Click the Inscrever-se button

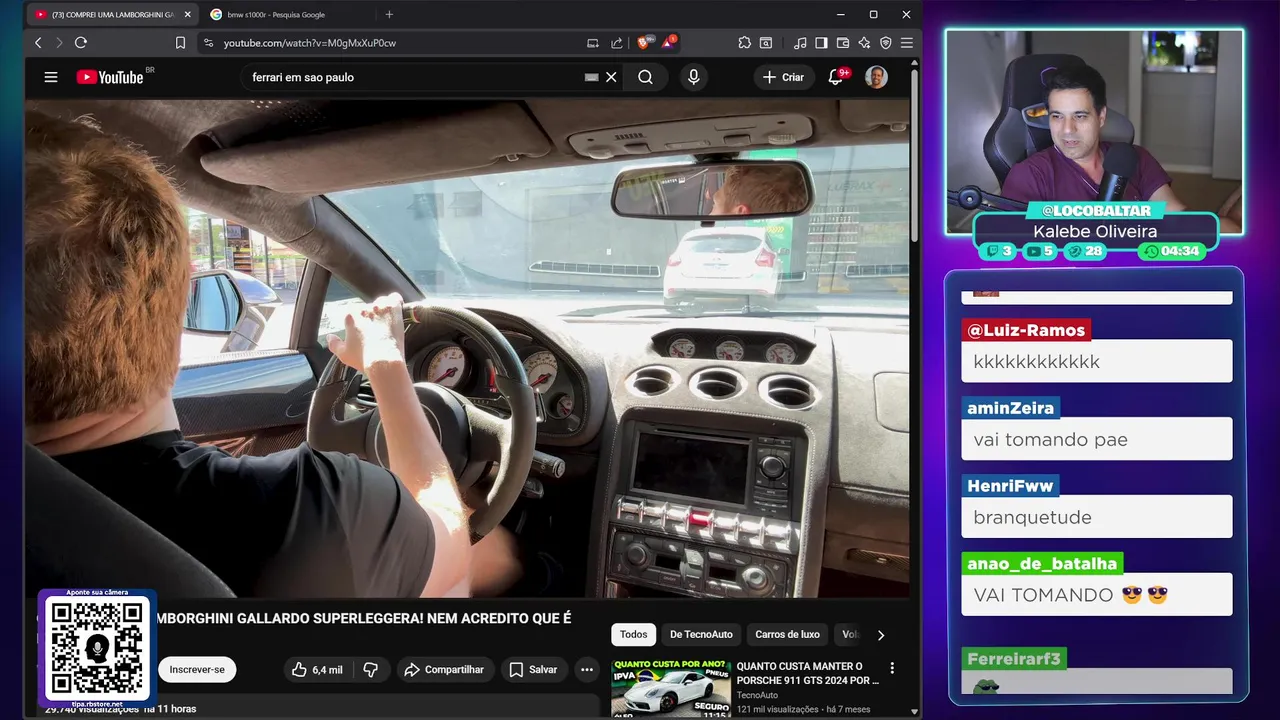197,670
